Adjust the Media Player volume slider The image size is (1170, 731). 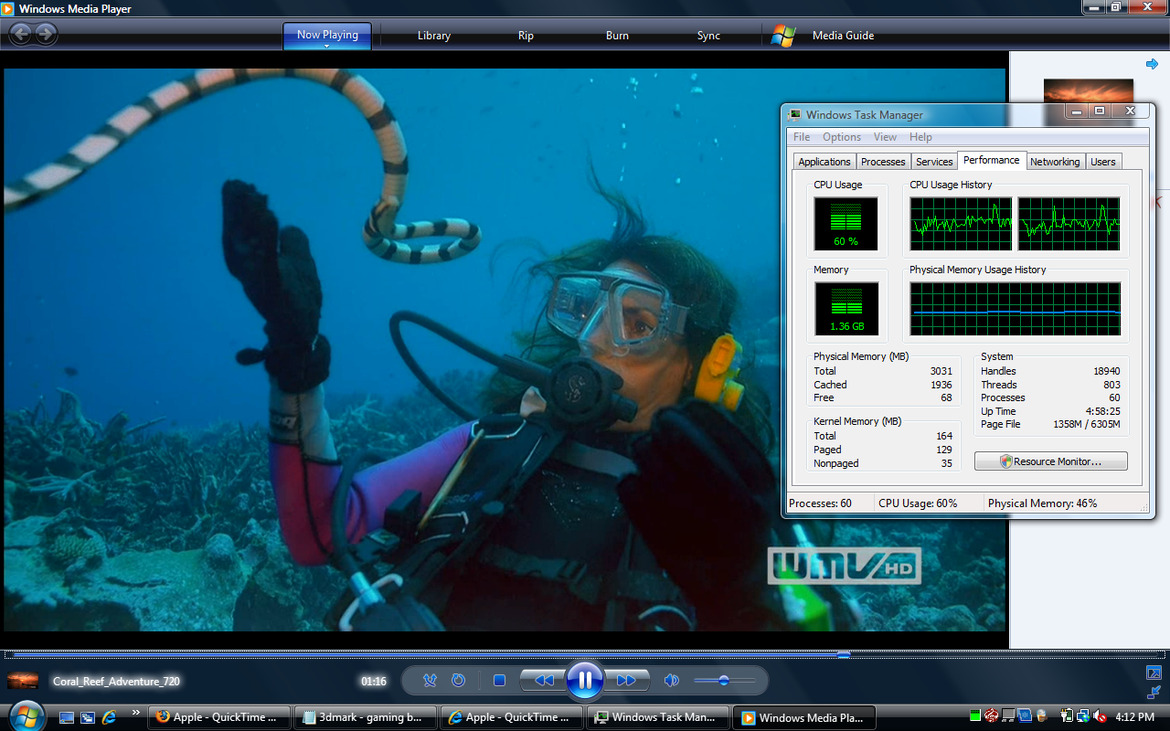click(724, 680)
